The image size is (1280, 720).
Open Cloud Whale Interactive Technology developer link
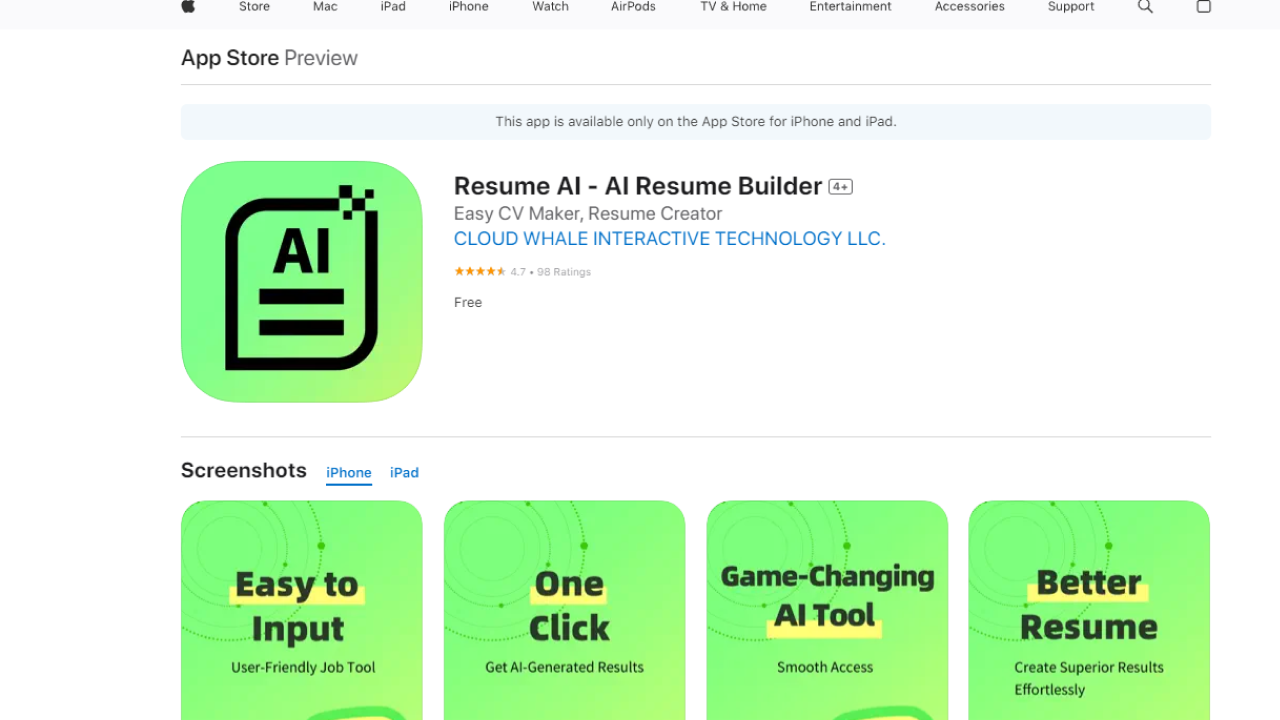pyautogui.click(x=670, y=239)
